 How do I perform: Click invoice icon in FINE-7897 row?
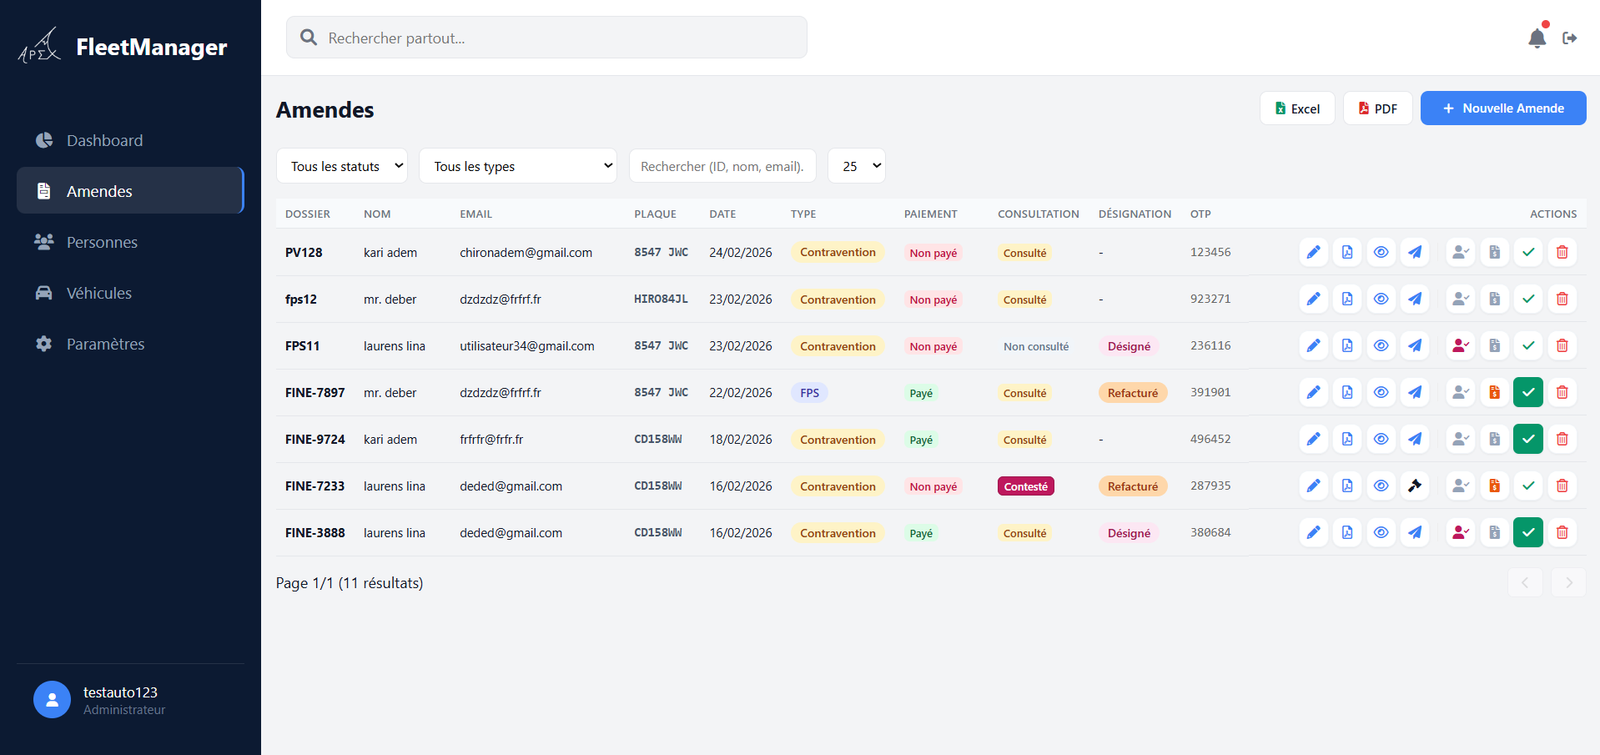coord(1495,393)
